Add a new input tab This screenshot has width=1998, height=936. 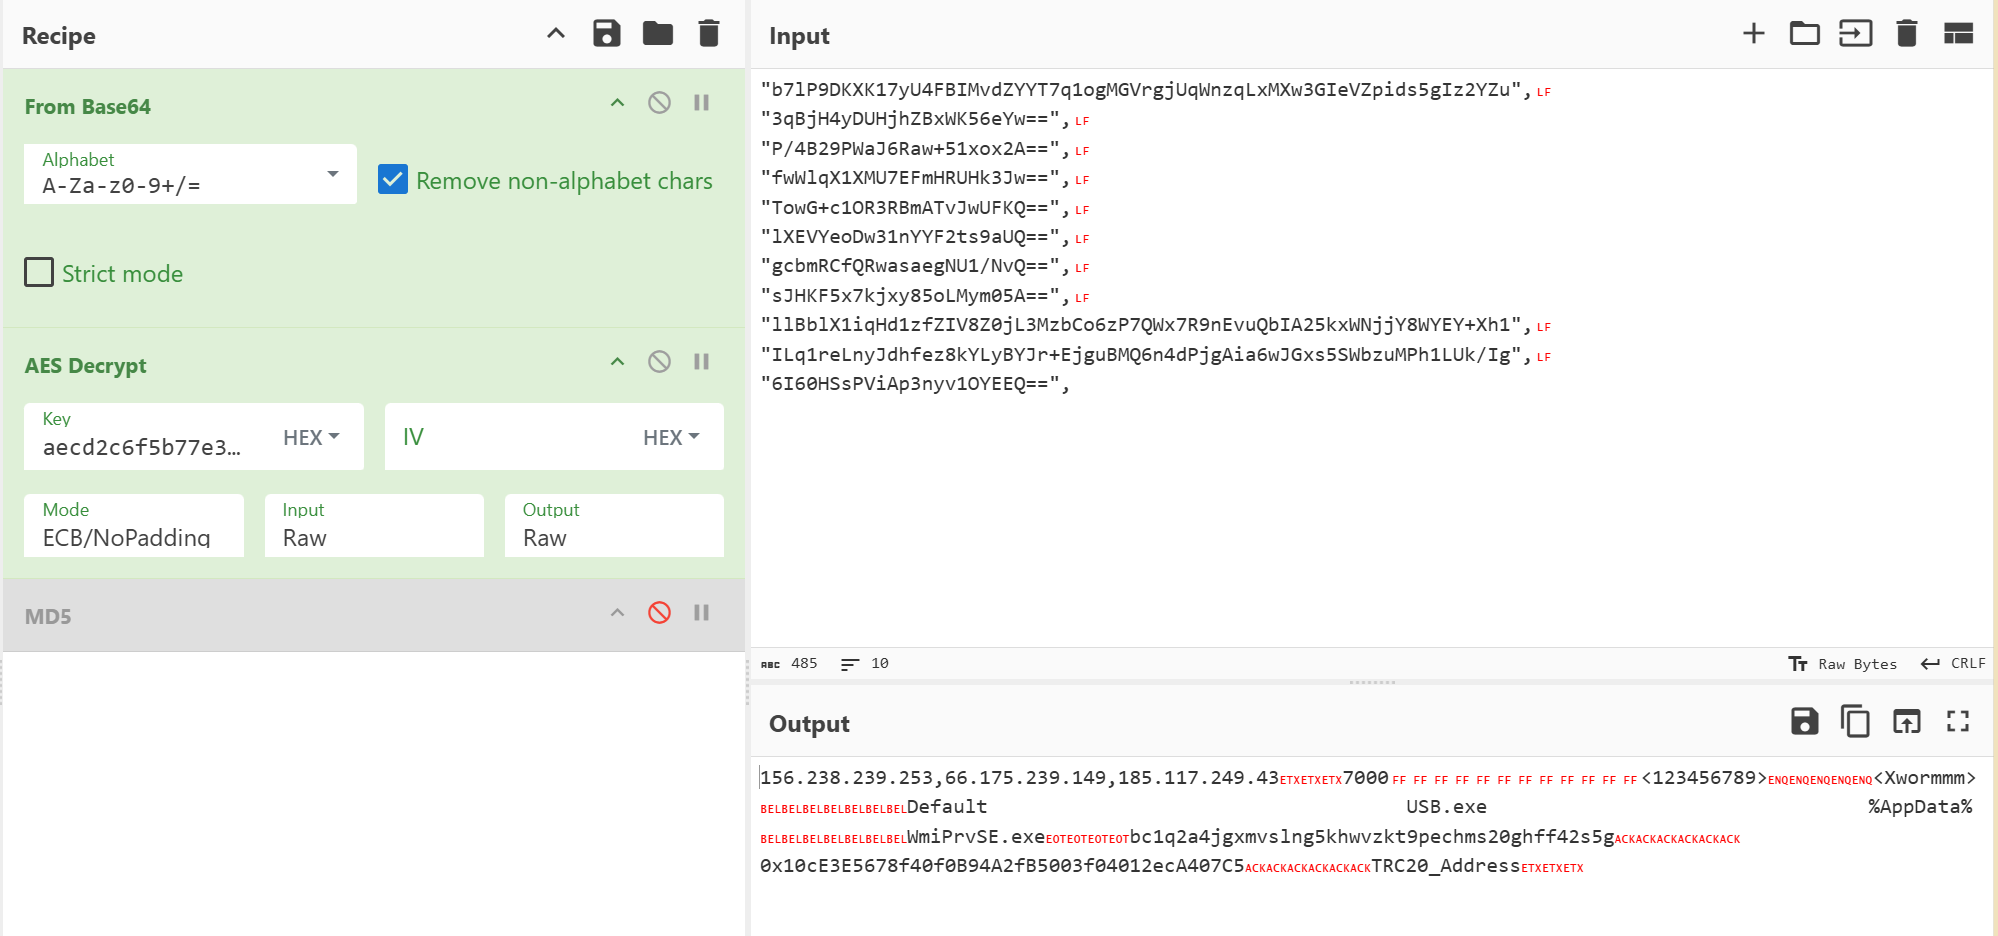tap(1754, 33)
